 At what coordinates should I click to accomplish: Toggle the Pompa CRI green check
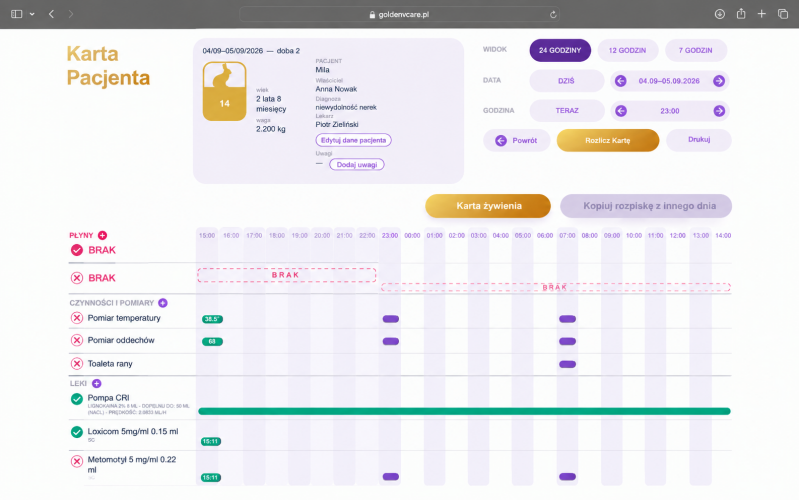click(x=77, y=399)
